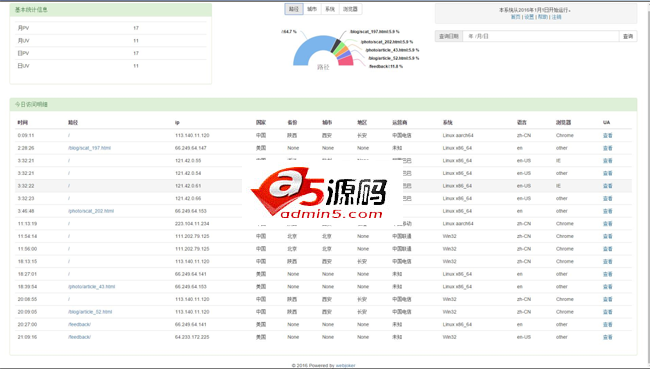Click the 基本统计信息 panel heading
650x369 pixels.
click(x=111, y=10)
